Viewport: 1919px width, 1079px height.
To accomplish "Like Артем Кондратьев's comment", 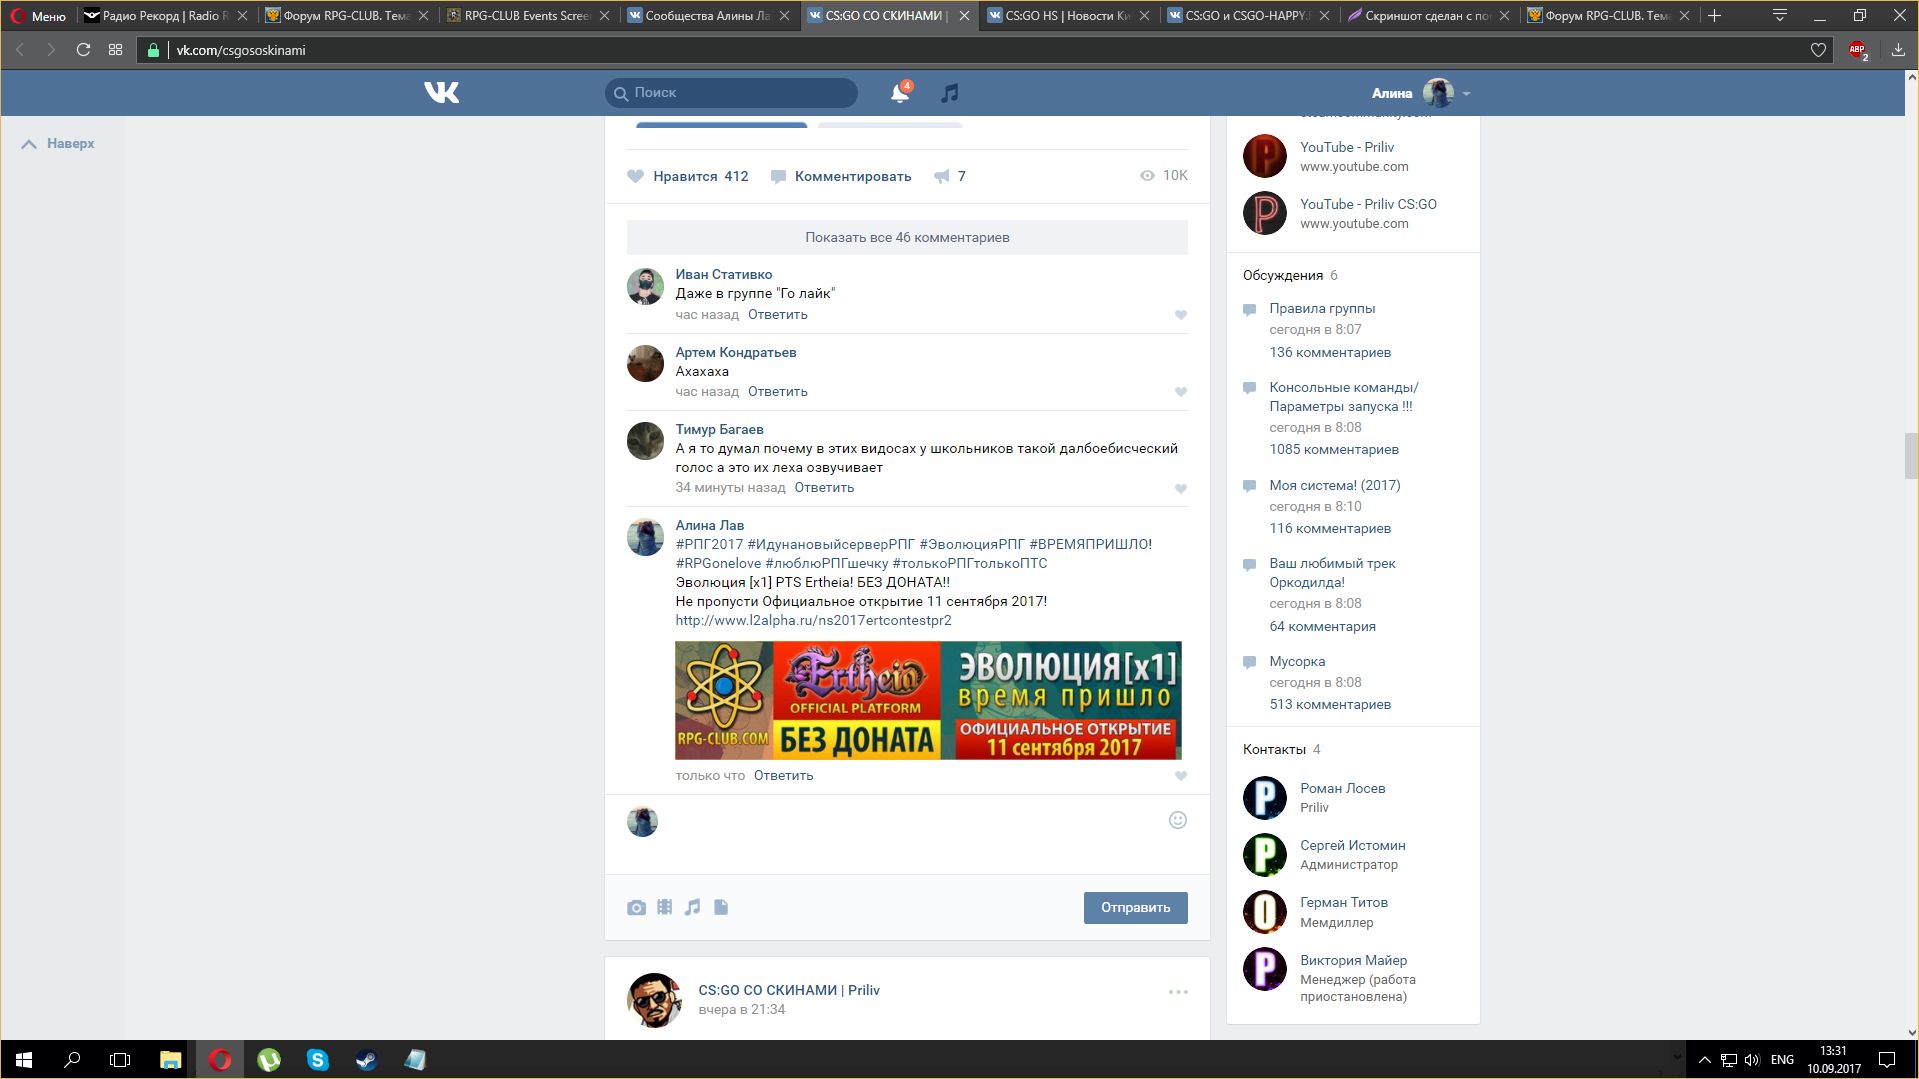I will [x=1181, y=392].
